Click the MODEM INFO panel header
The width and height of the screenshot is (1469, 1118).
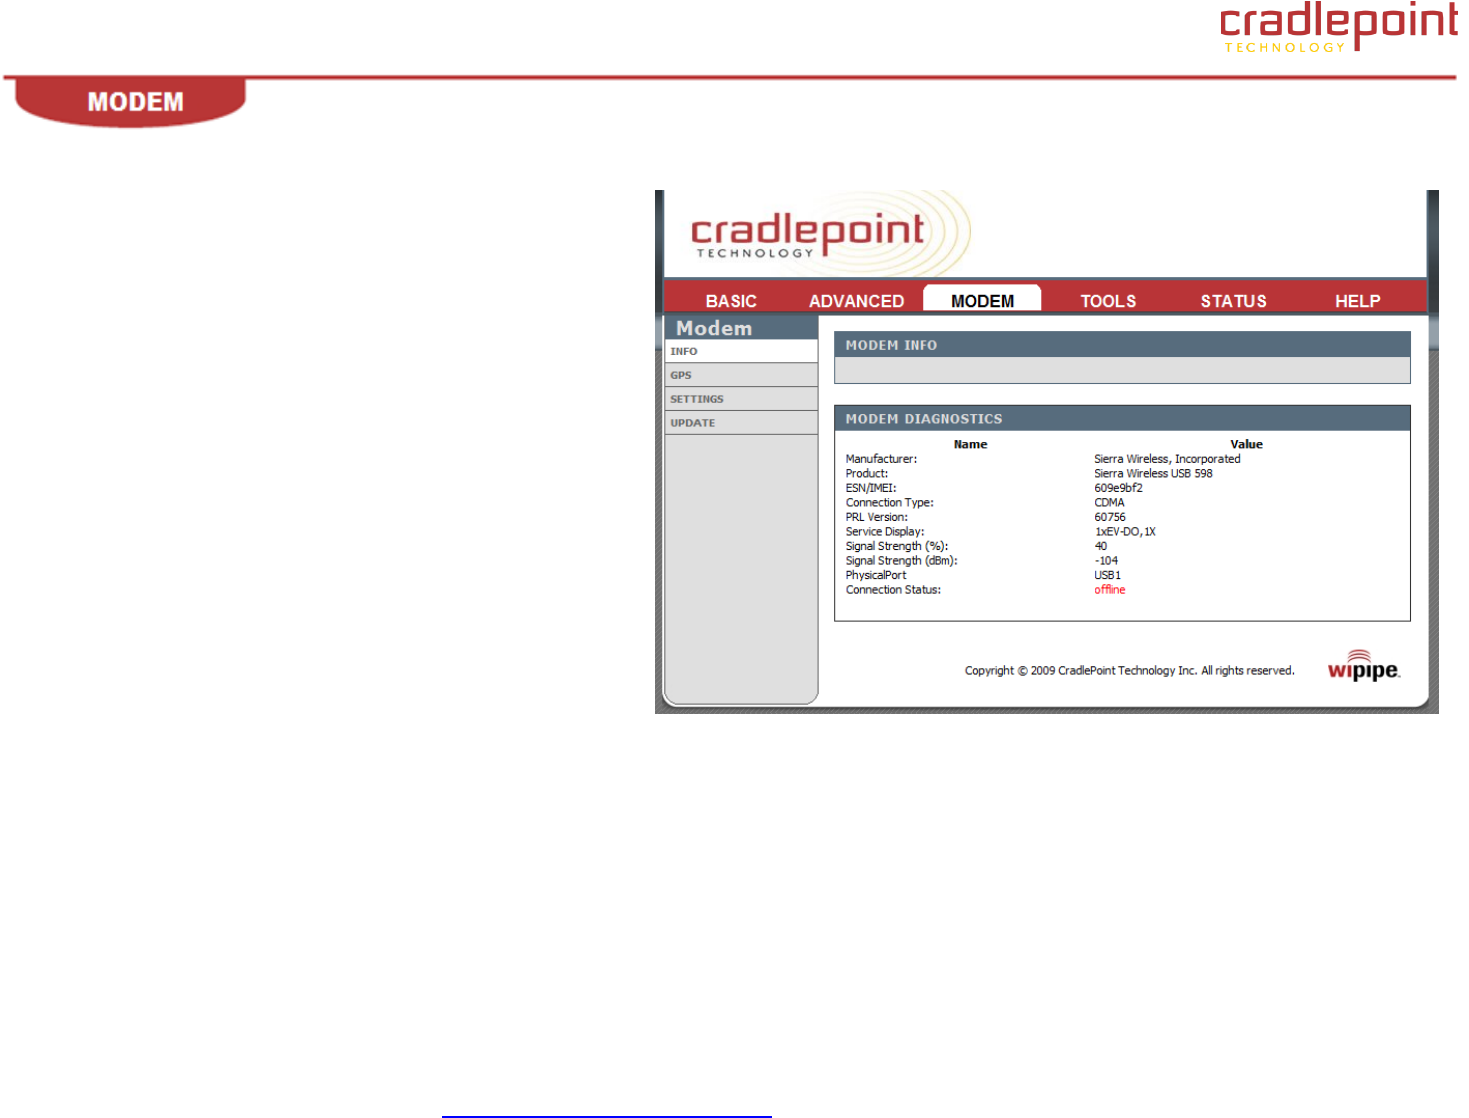(x=1122, y=345)
